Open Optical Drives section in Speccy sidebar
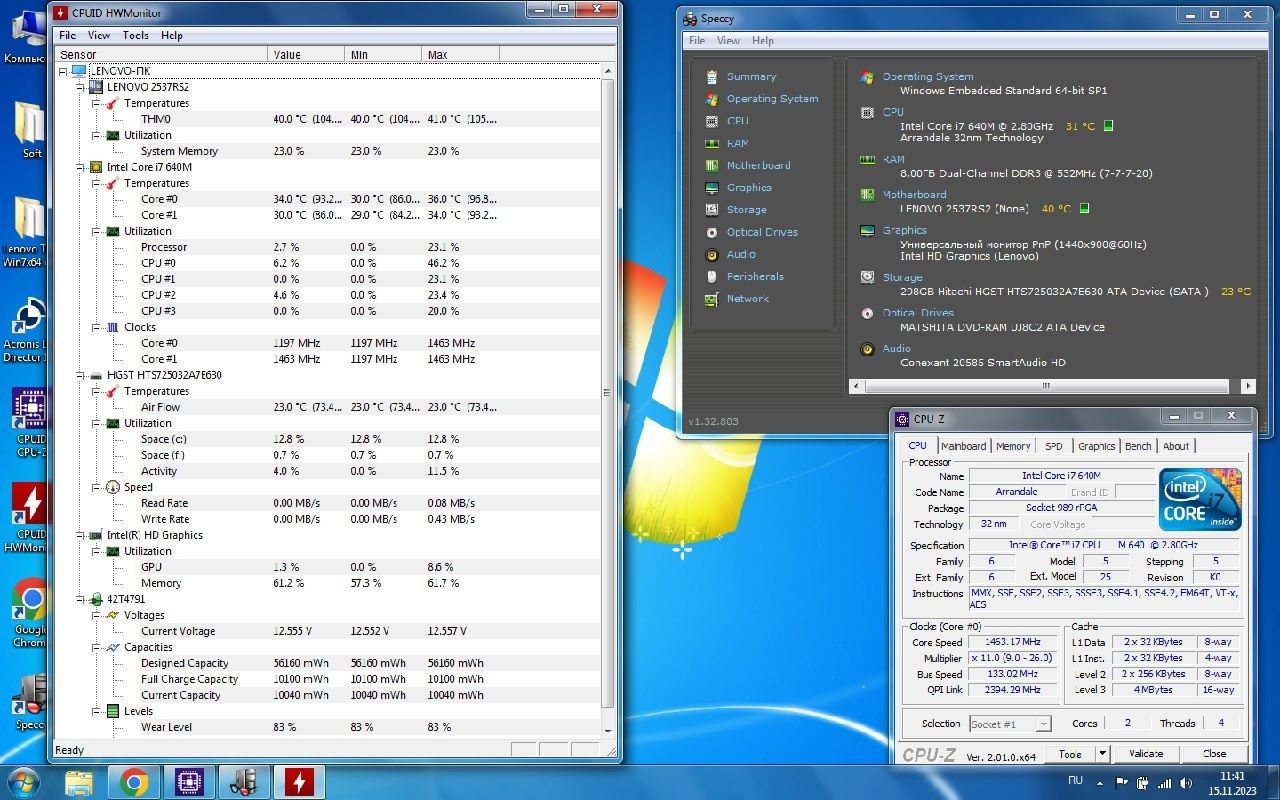 click(x=762, y=232)
